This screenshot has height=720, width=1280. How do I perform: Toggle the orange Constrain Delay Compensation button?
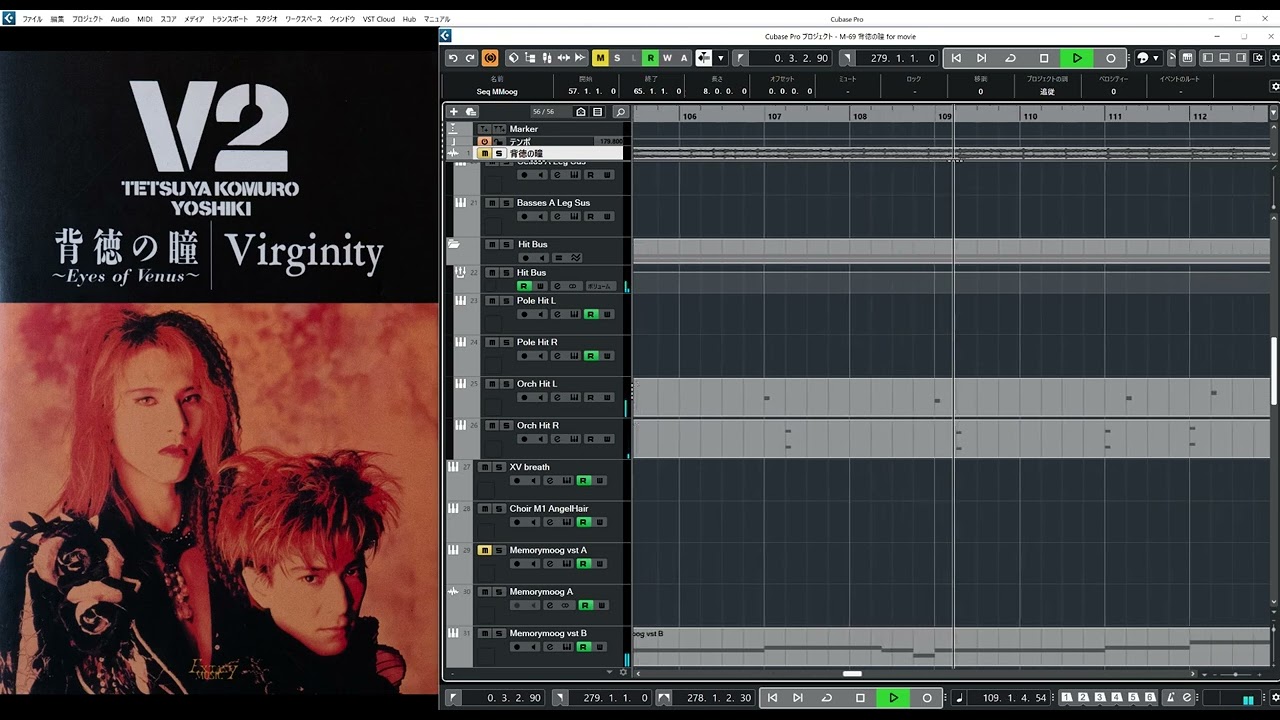coord(490,58)
